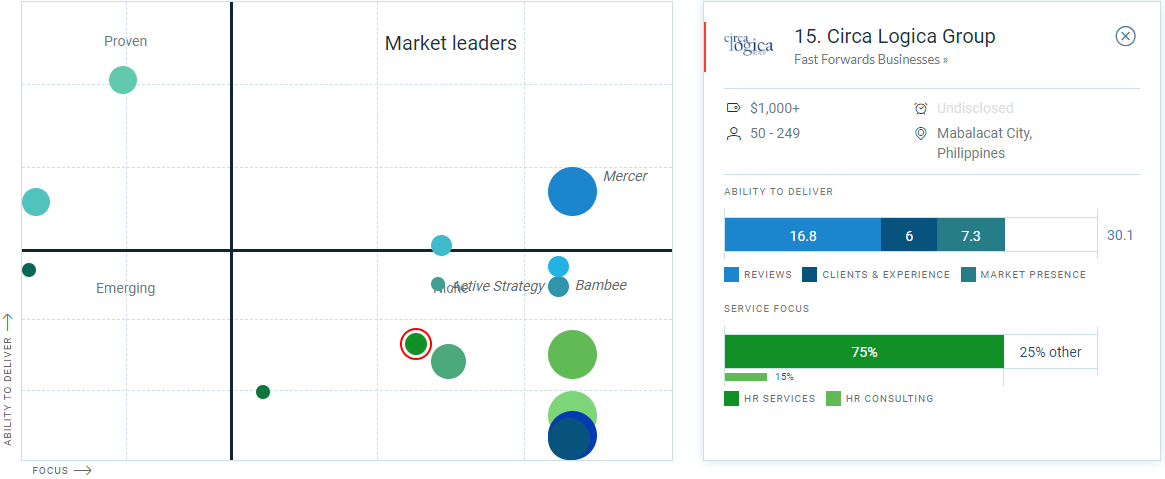Click the light blue bubble on the horizontal axis line

coord(441,245)
